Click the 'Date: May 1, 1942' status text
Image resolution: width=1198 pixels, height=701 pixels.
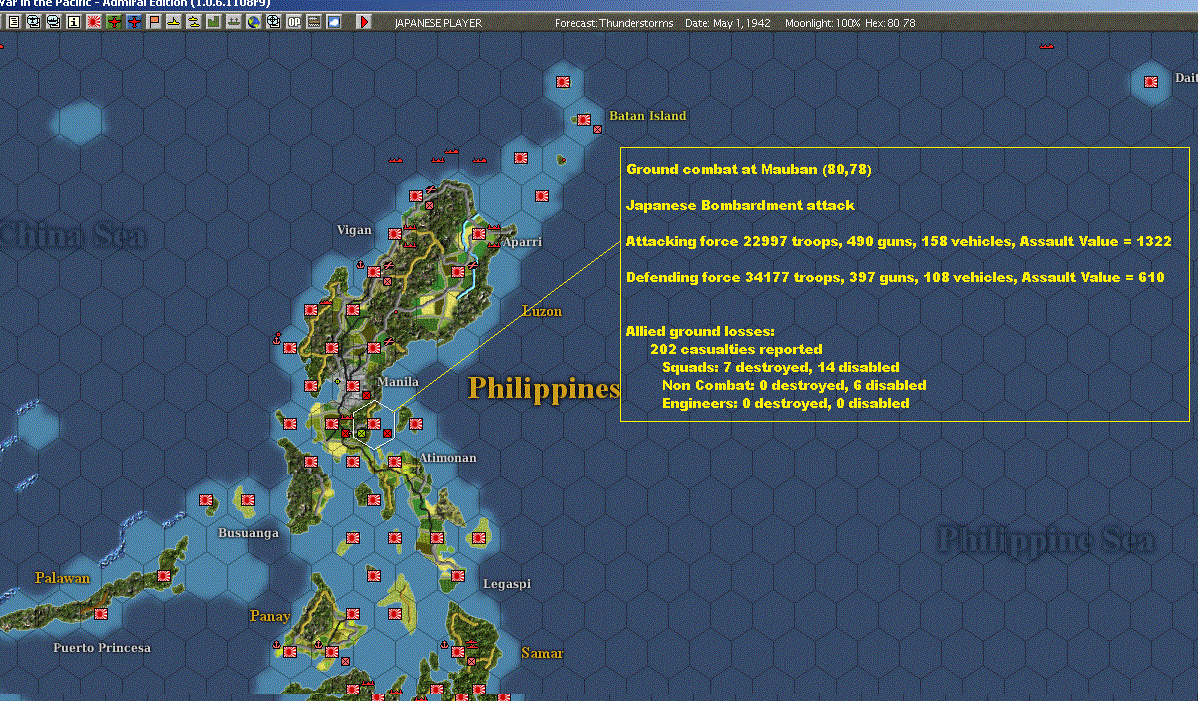tap(727, 23)
